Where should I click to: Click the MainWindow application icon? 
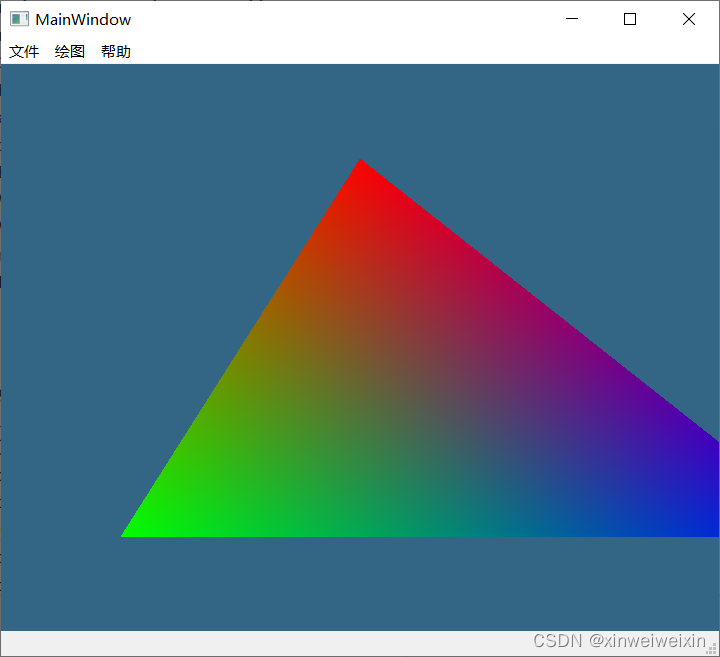tap(19, 19)
